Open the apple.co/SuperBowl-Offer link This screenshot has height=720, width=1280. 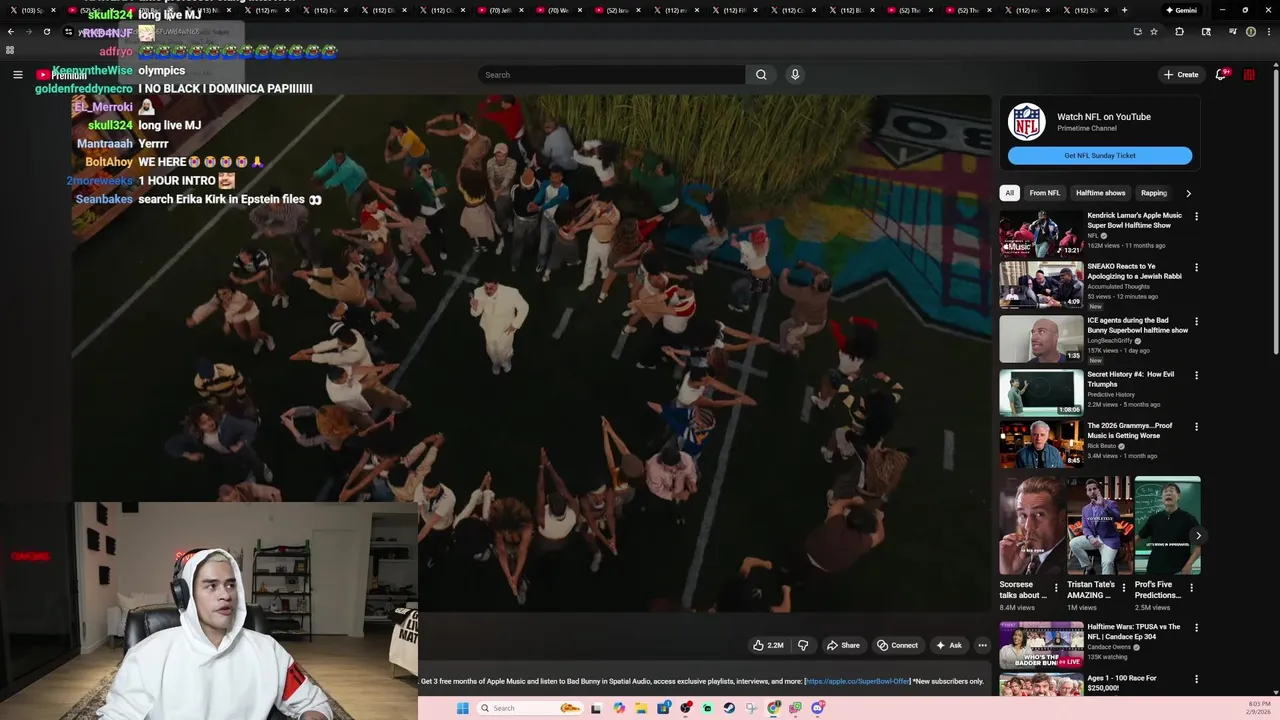point(857,681)
